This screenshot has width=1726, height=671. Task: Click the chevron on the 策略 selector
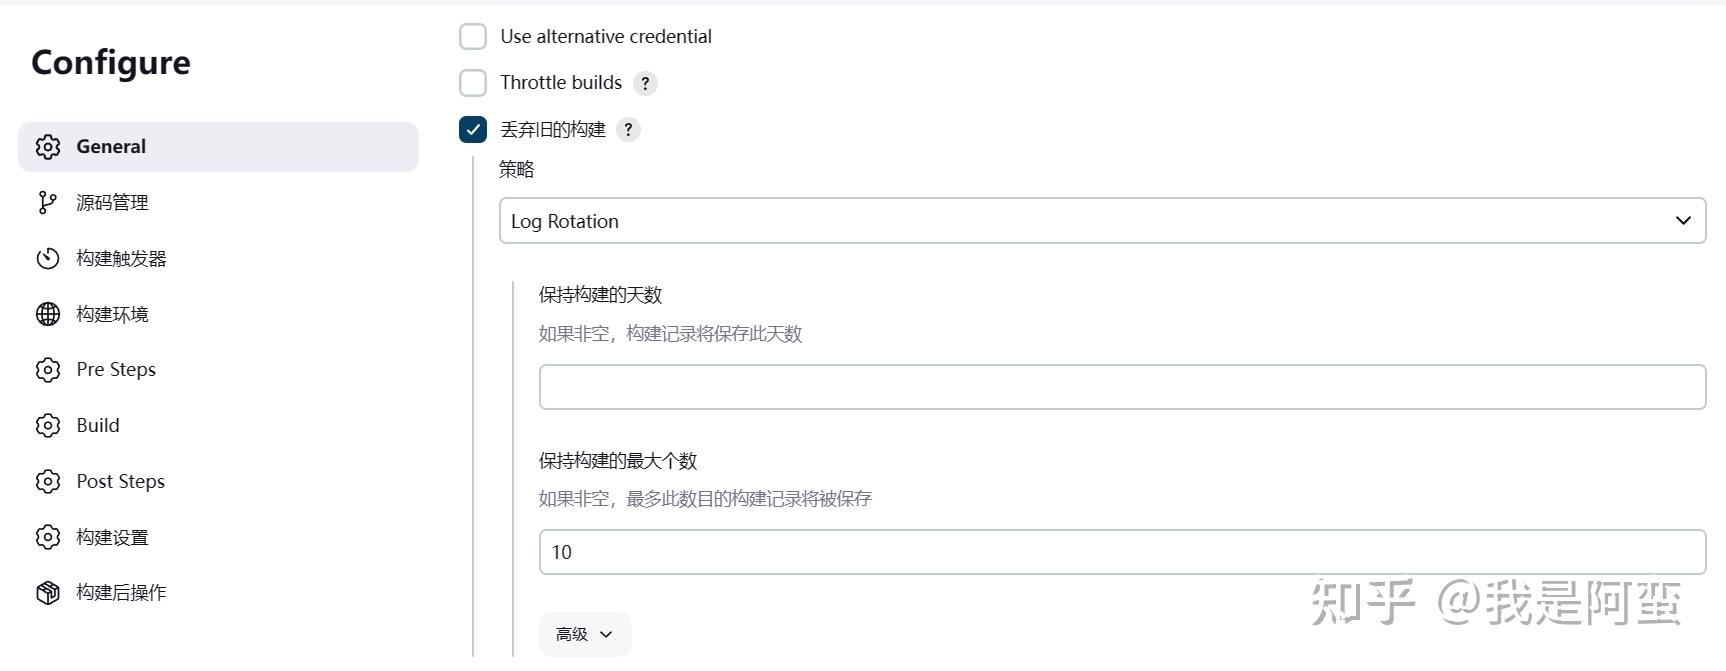tap(1684, 220)
